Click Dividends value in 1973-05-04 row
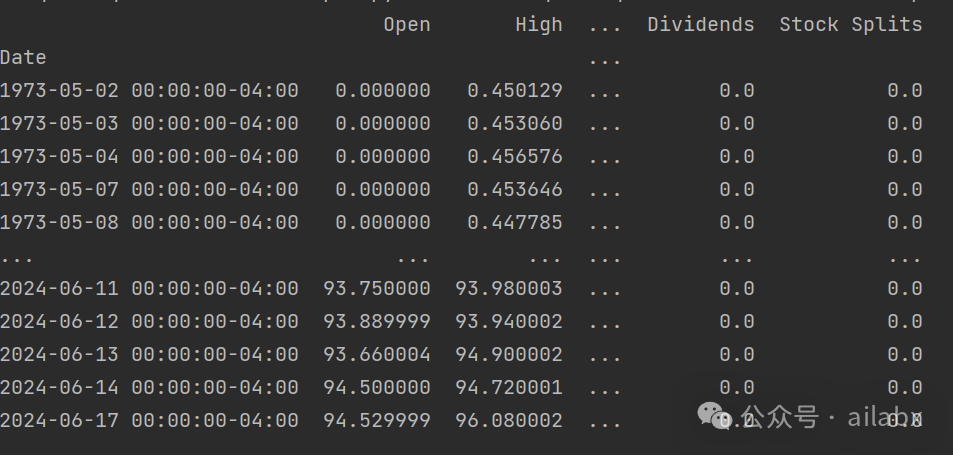953x455 pixels. pos(737,156)
